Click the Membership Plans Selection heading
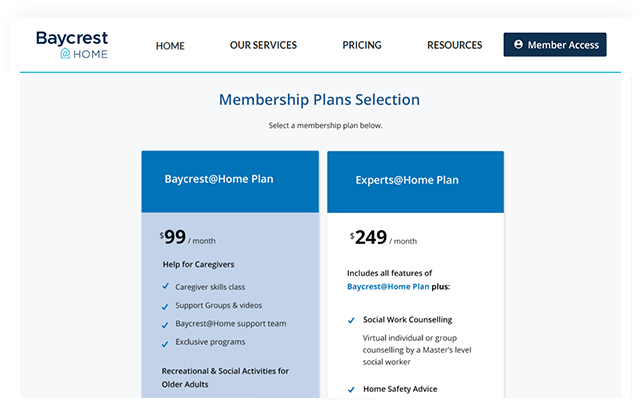The image size is (640, 416). [x=319, y=100]
